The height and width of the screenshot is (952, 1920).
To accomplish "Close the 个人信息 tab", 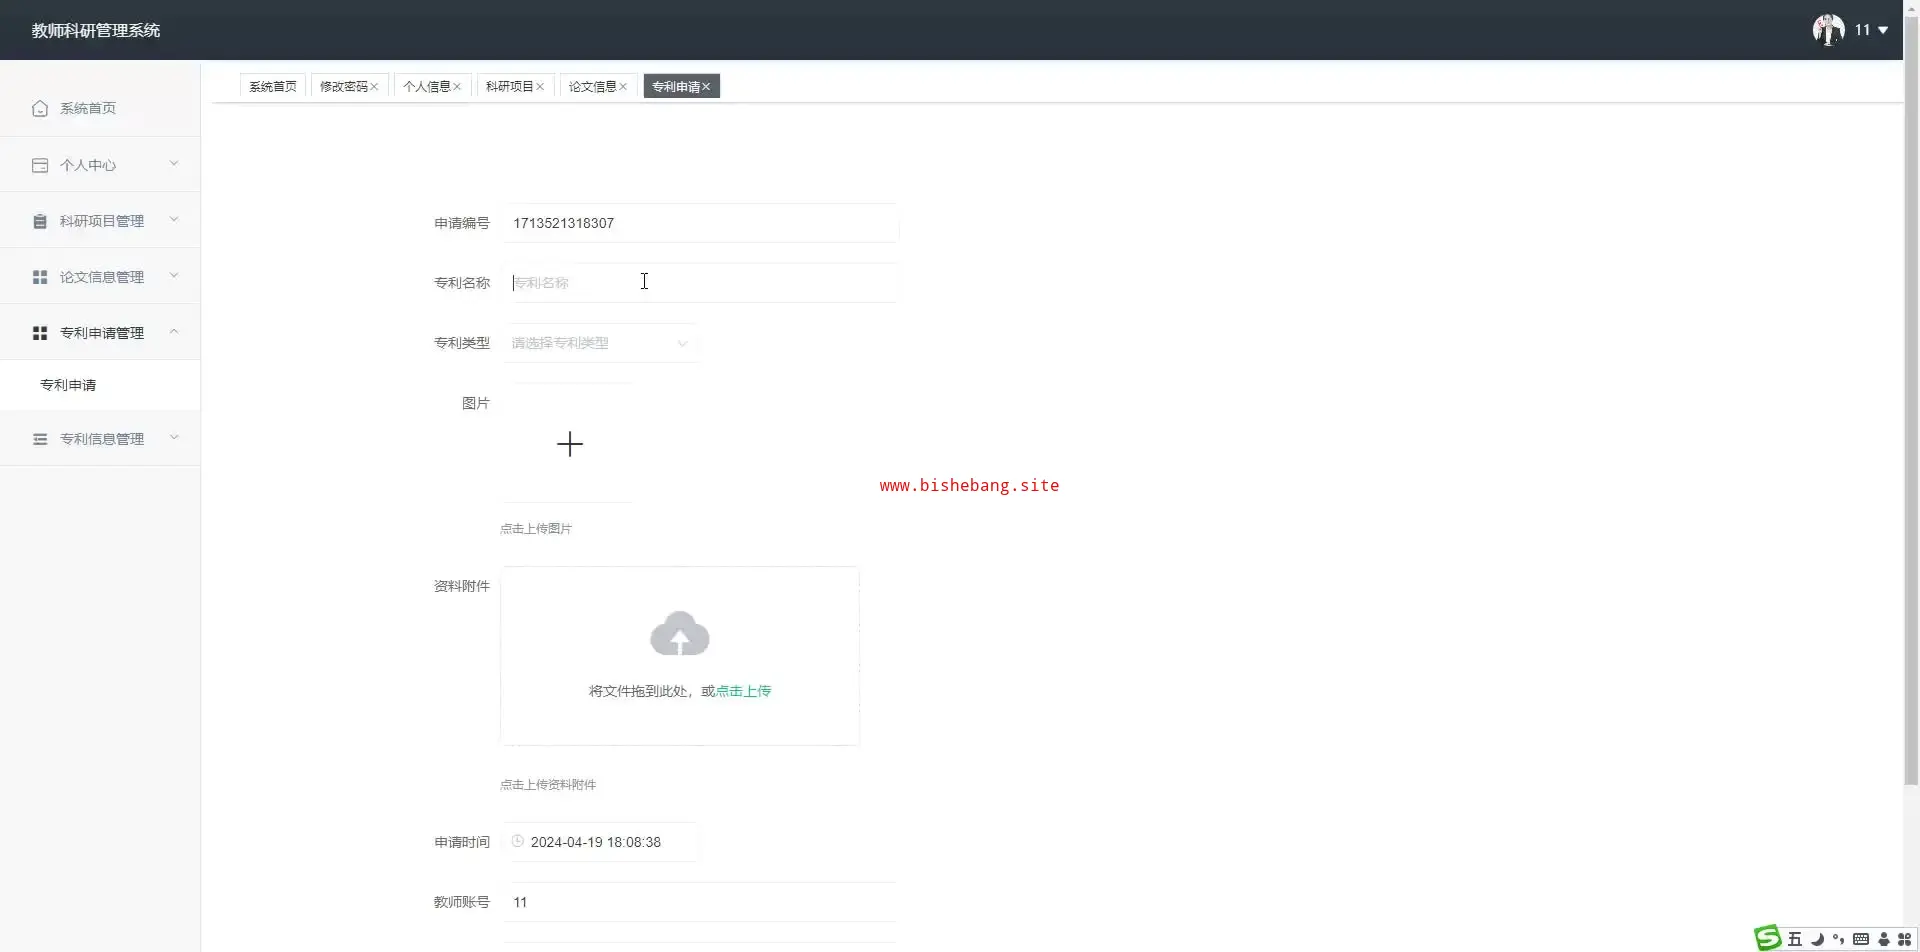I will coord(458,87).
